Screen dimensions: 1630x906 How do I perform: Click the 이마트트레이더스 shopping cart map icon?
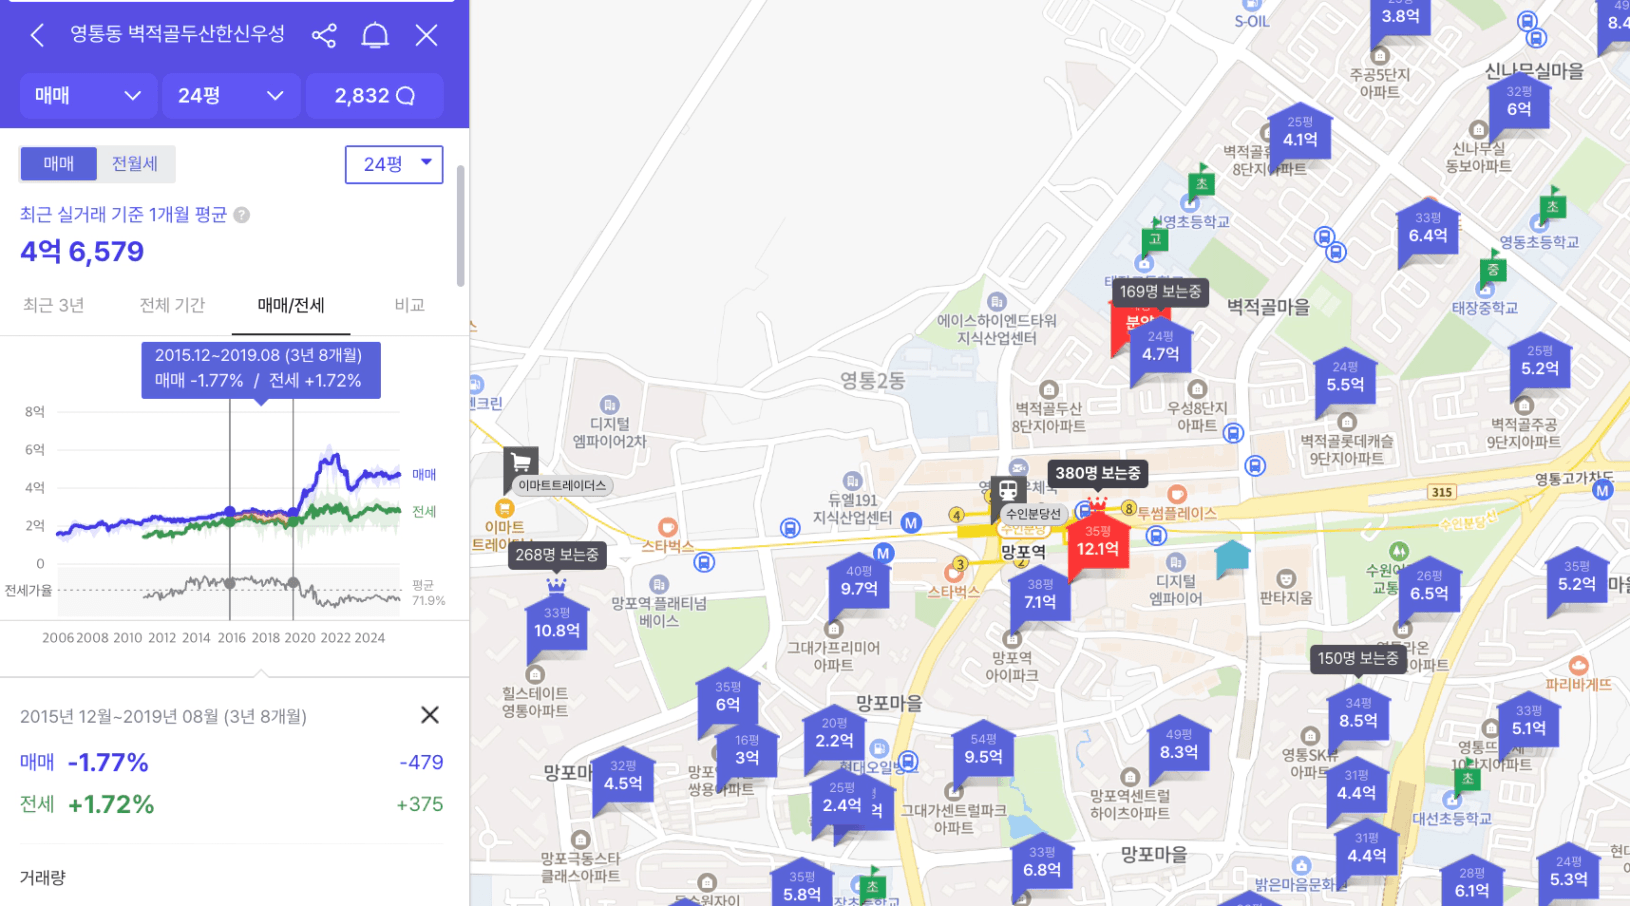coord(521,462)
